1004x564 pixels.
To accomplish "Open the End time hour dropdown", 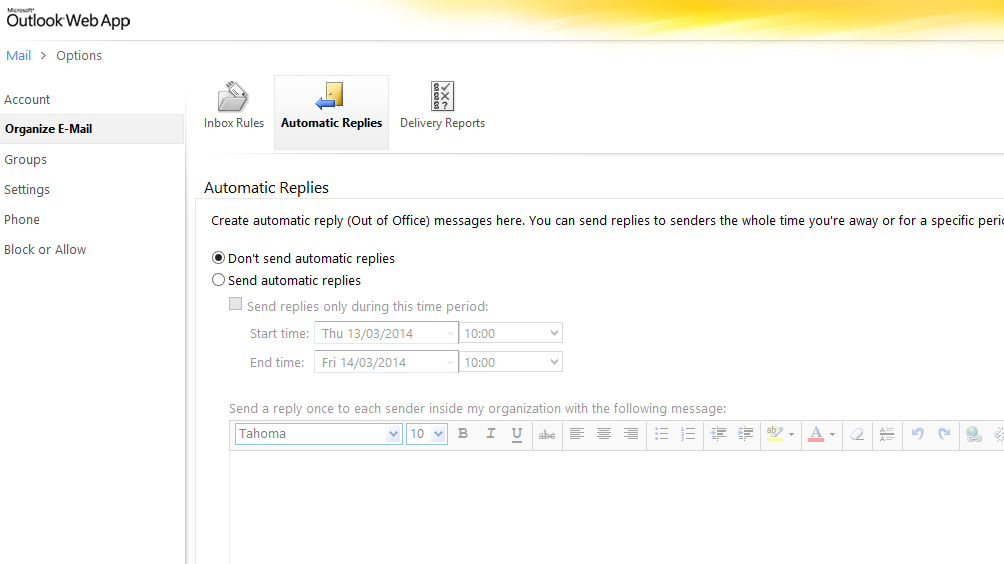I will coord(511,362).
